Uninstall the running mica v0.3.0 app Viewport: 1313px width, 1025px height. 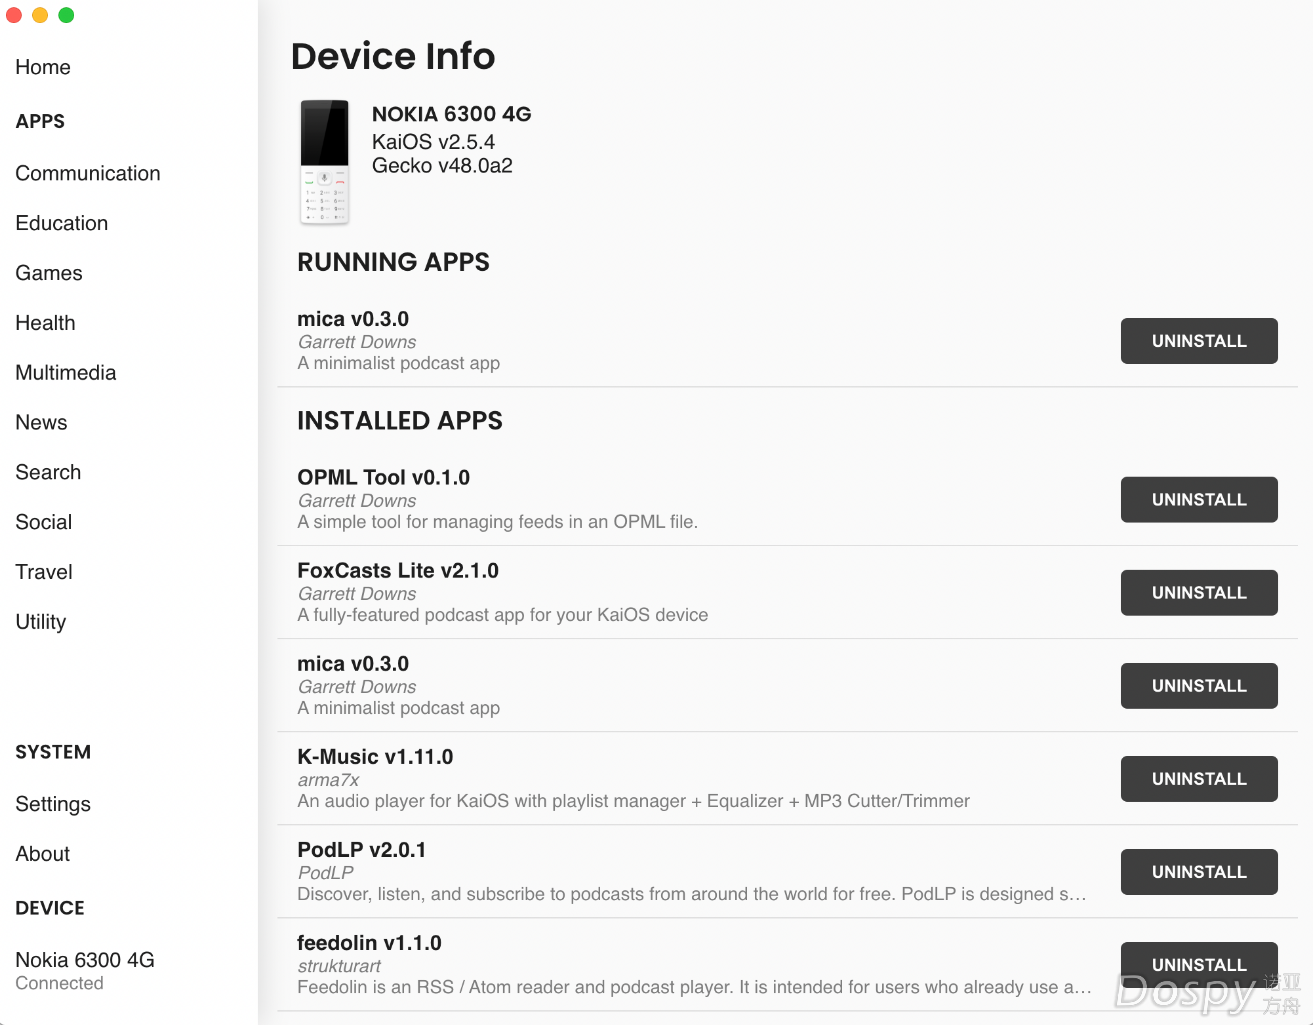click(1199, 341)
